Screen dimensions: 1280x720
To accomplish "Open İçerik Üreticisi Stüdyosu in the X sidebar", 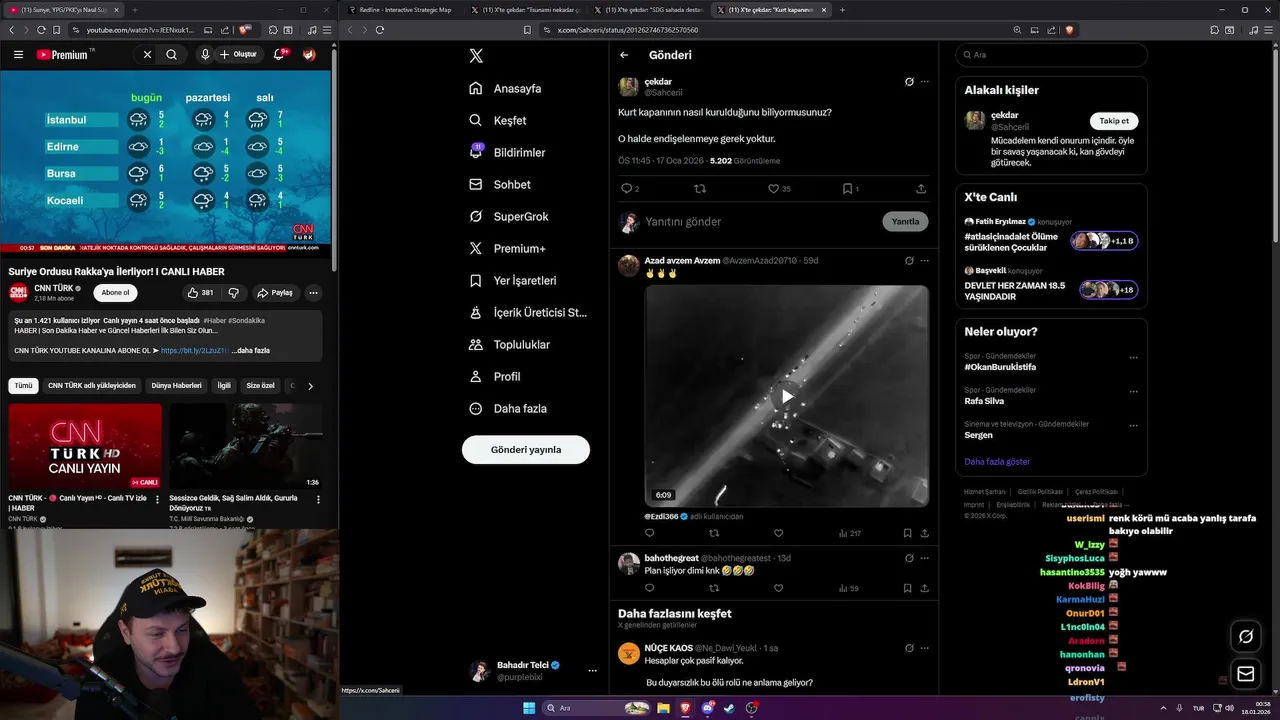I will [527, 312].
